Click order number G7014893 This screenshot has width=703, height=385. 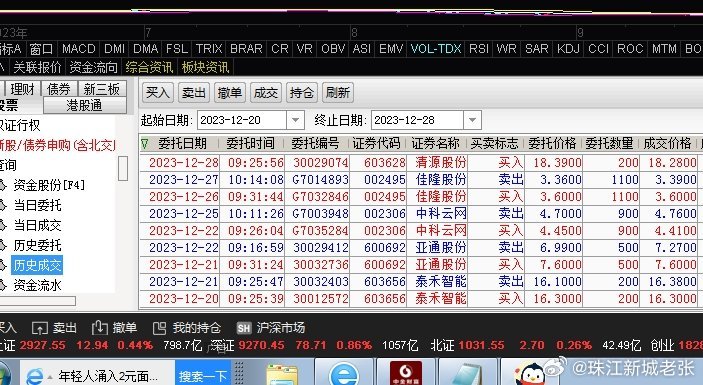pyautogui.click(x=320, y=179)
